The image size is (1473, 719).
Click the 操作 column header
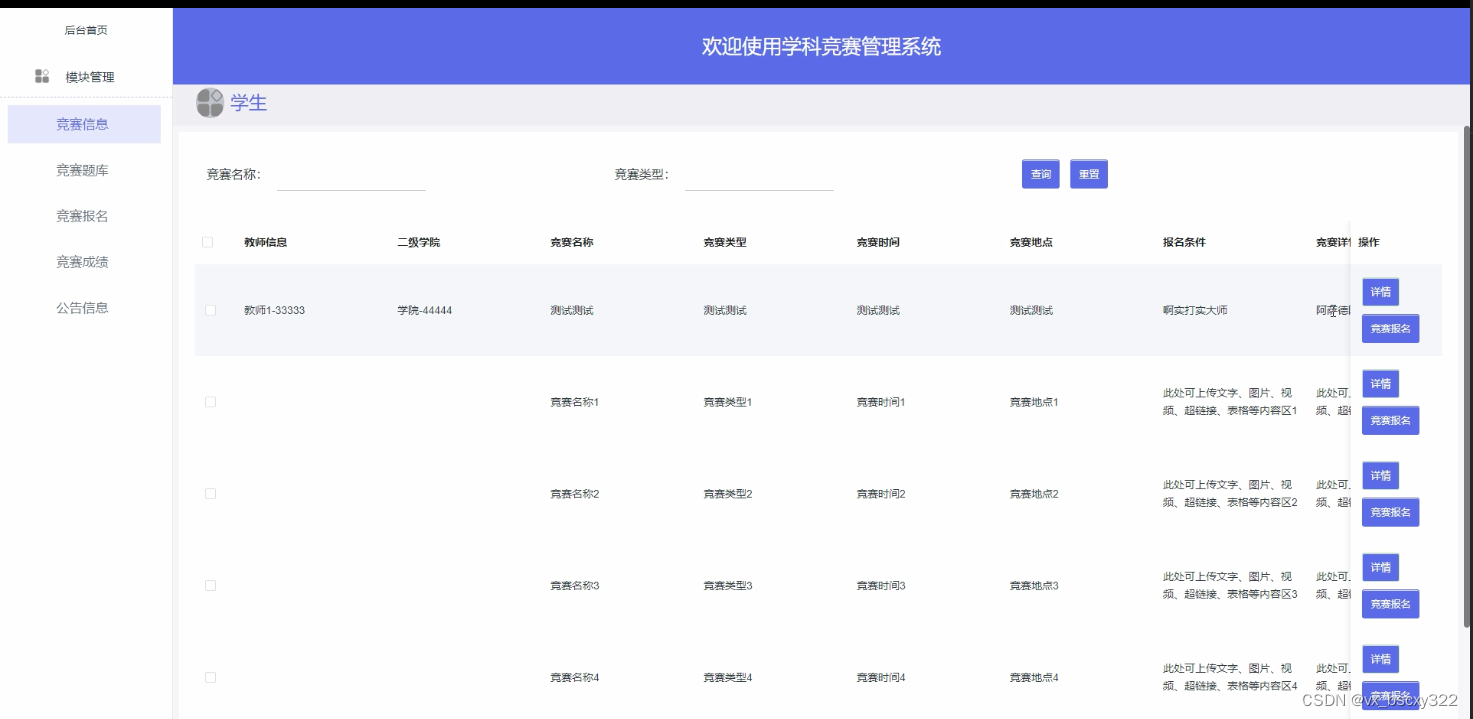pyautogui.click(x=1369, y=242)
